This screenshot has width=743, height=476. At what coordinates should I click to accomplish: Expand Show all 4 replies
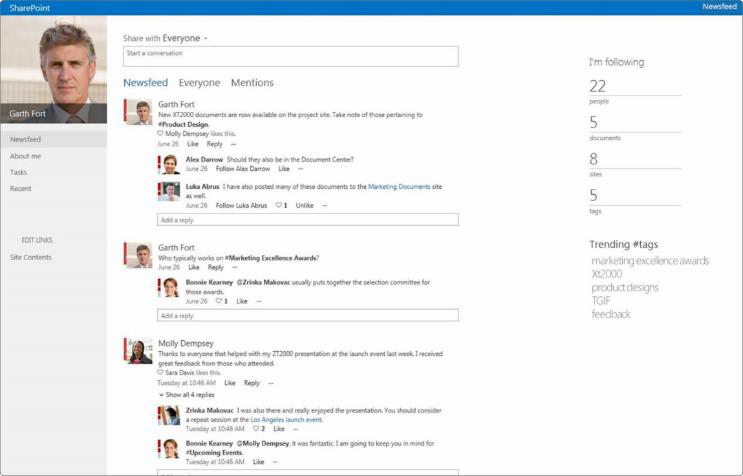click(x=187, y=395)
